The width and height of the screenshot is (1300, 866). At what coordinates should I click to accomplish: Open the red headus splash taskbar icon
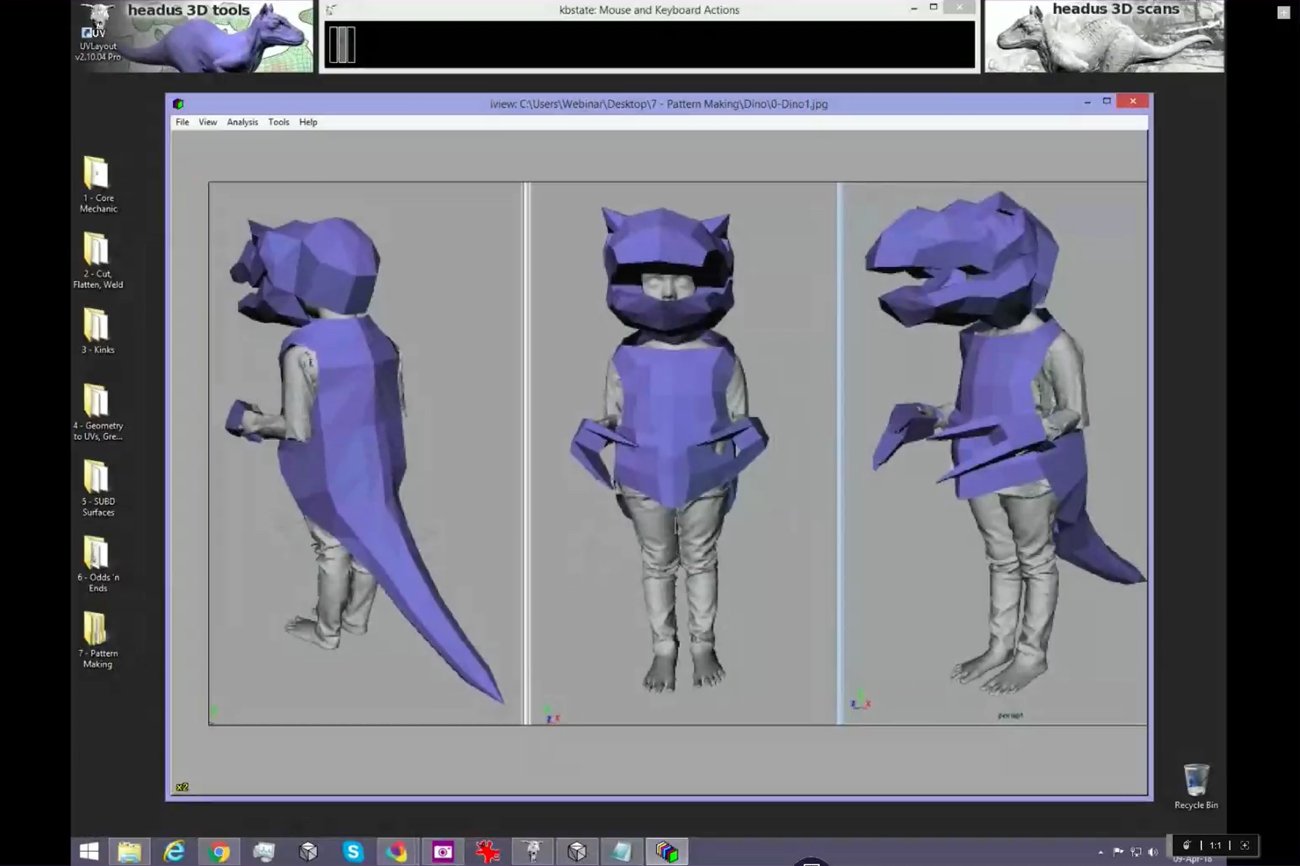pyautogui.click(x=487, y=851)
